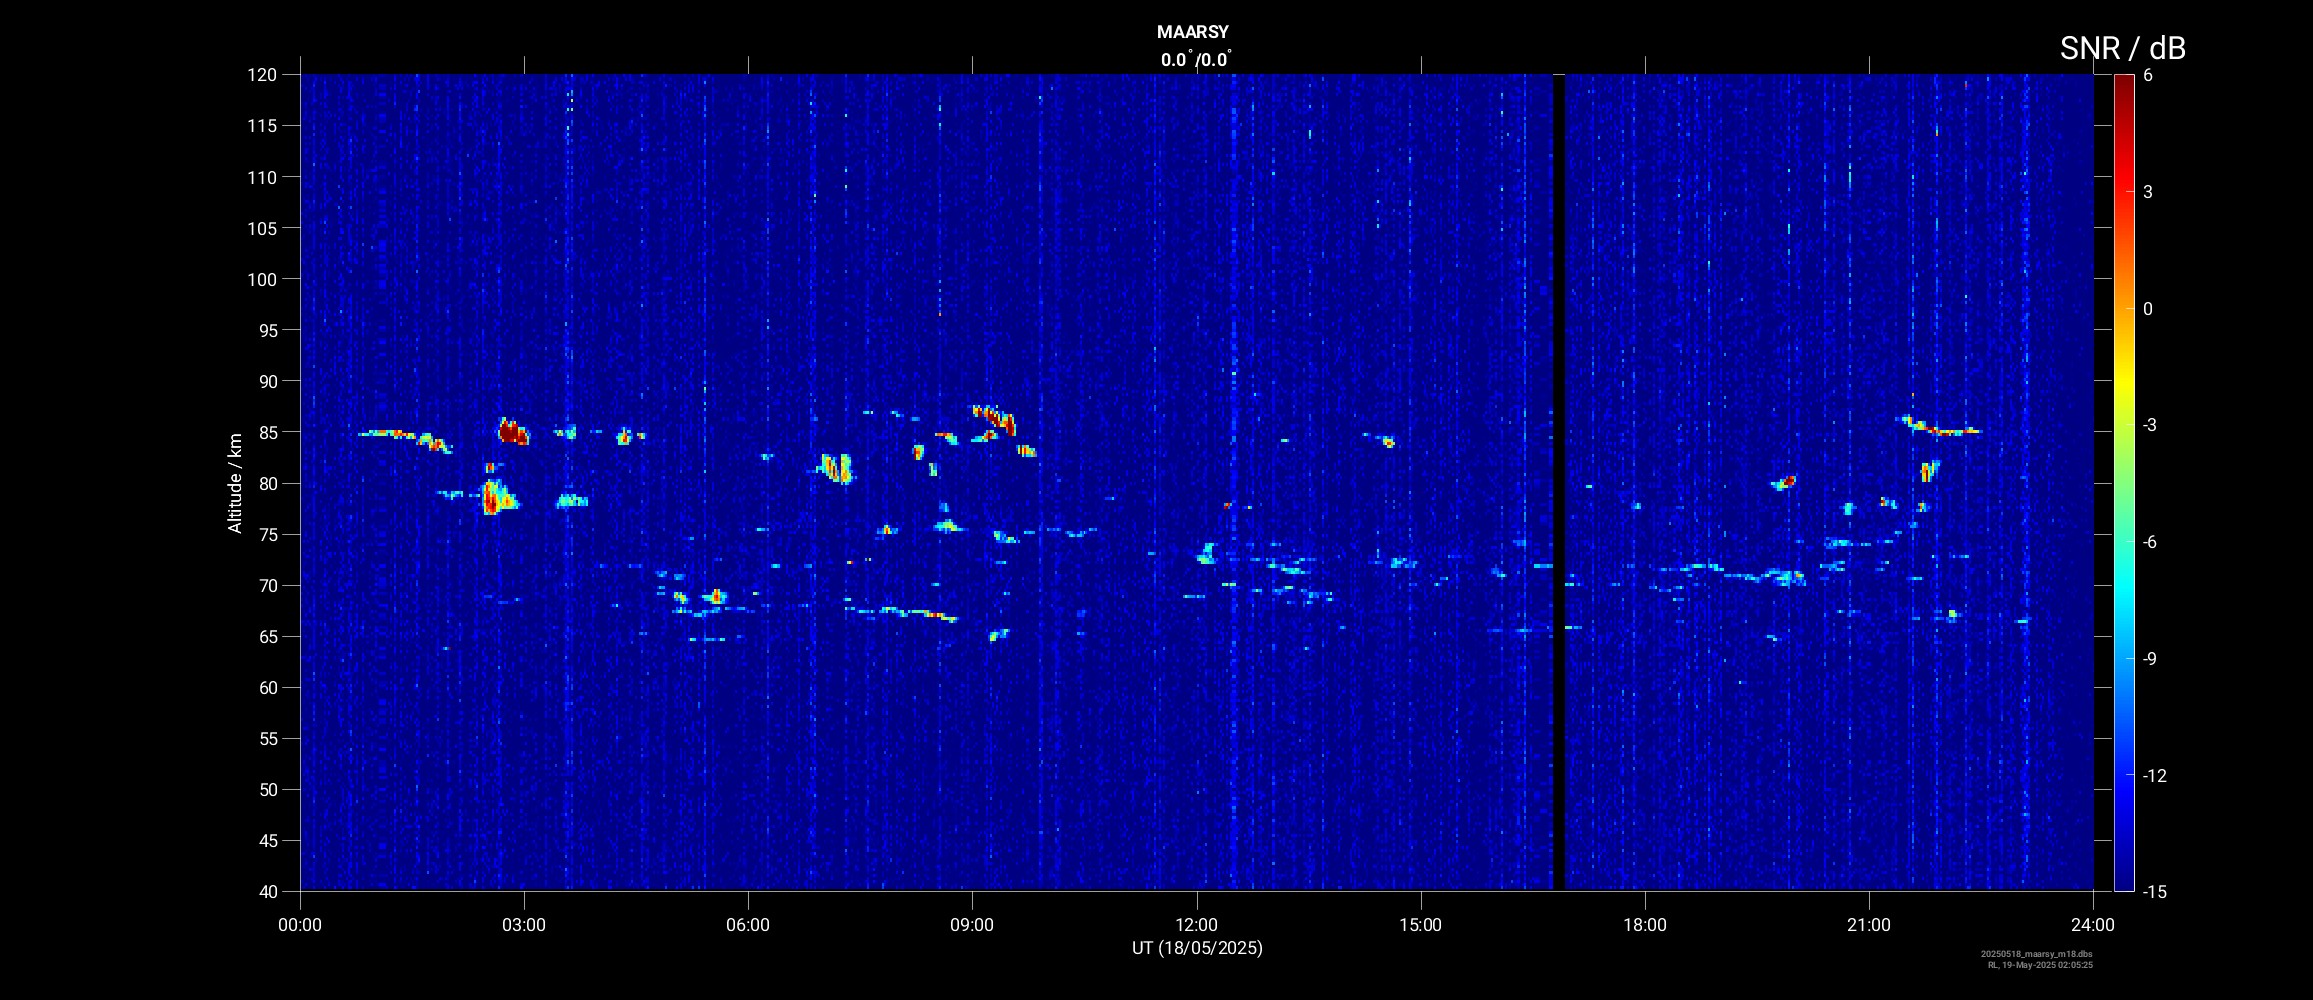Click the 06:00 time tick label
Image resolution: width=2313 pixels, height=1000 pixels.
click(748, 925)
